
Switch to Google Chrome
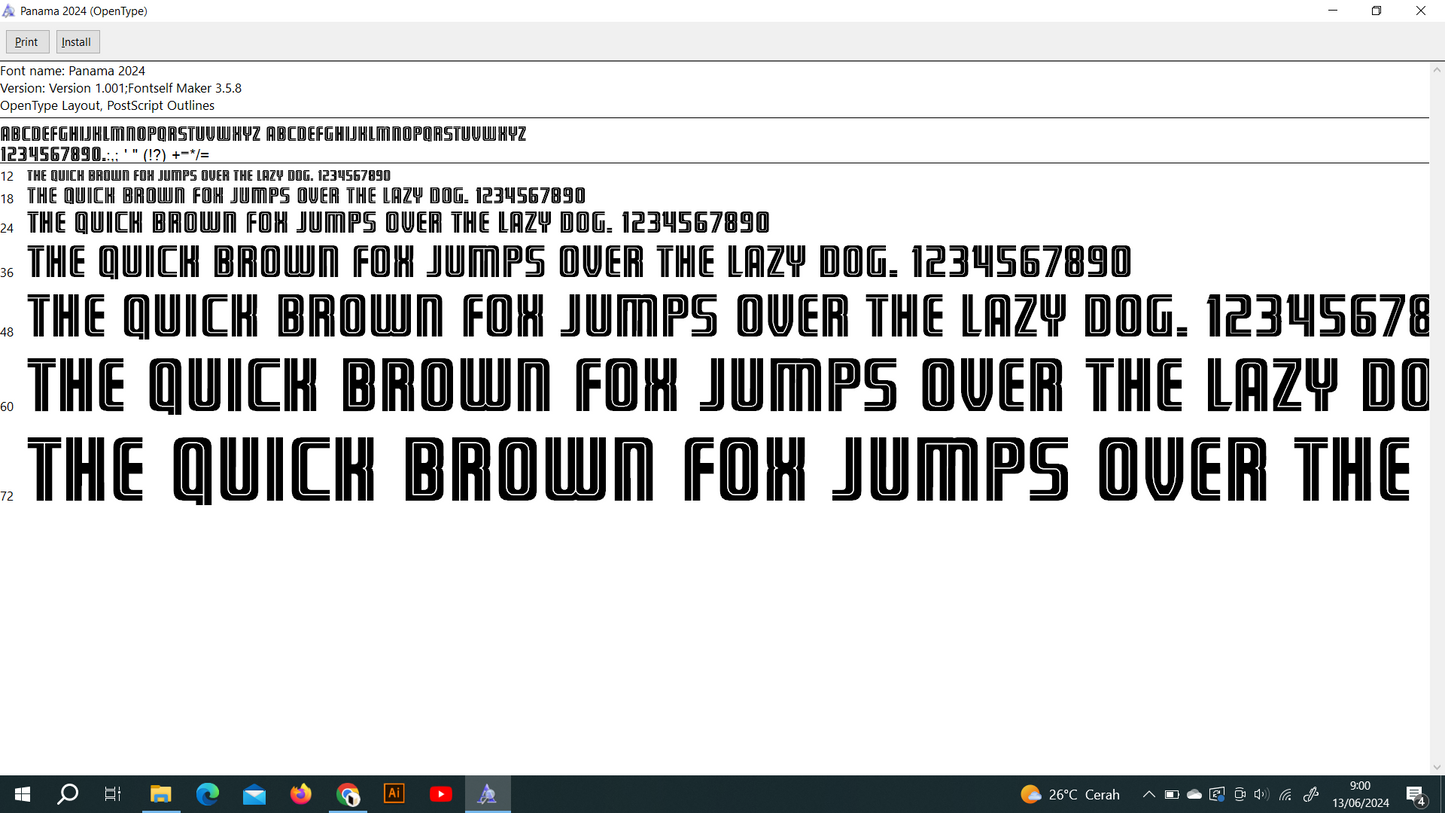(348, 794)
